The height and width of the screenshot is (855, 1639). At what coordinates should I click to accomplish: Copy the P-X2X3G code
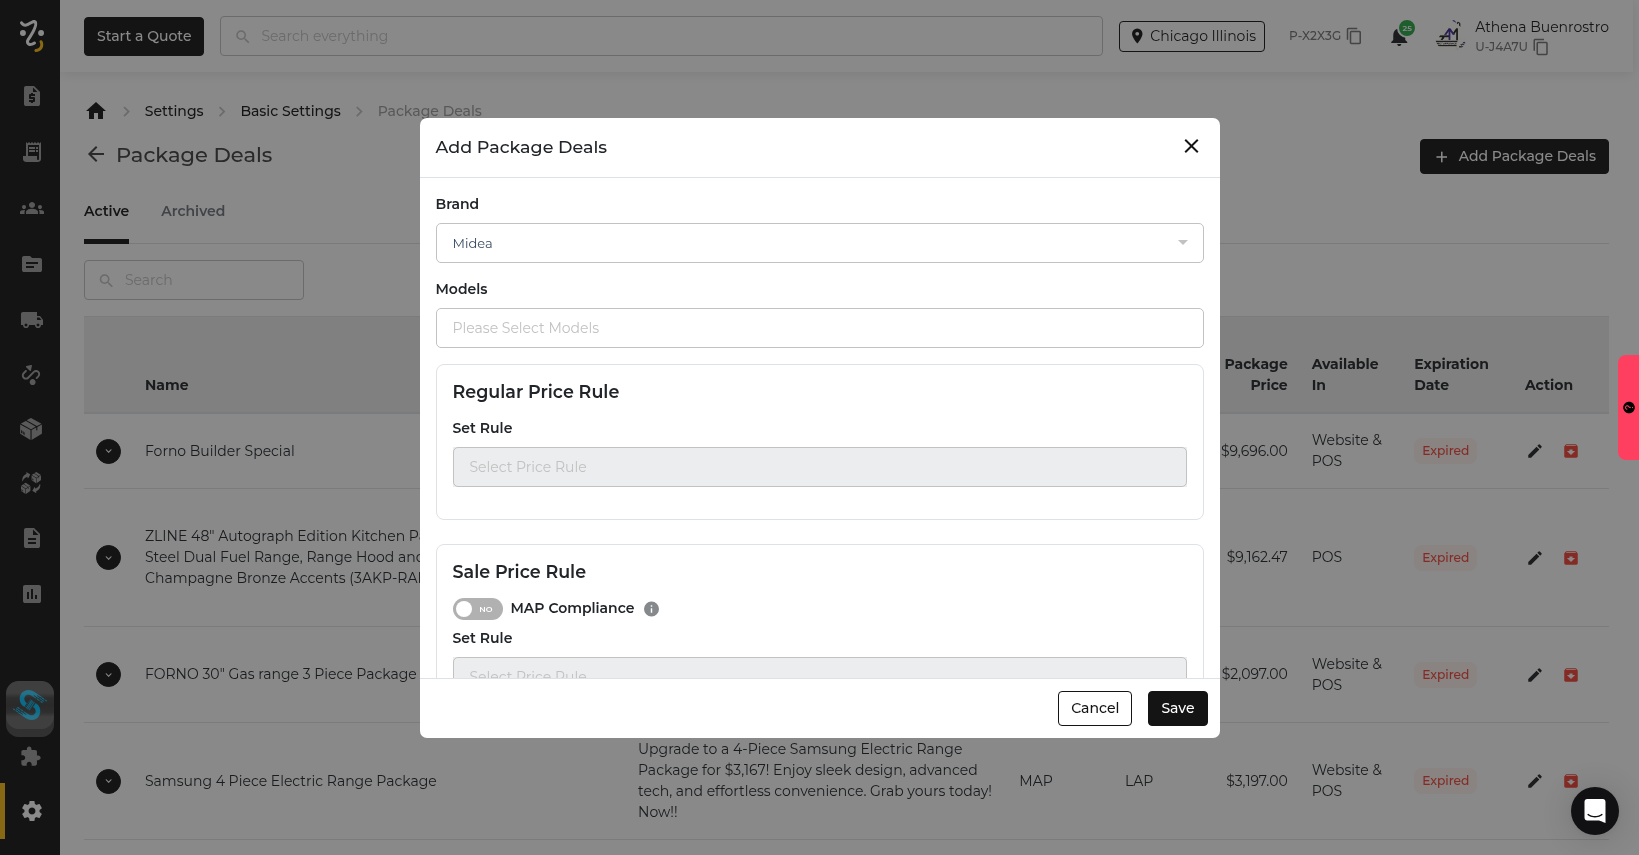click(1354, 36)
